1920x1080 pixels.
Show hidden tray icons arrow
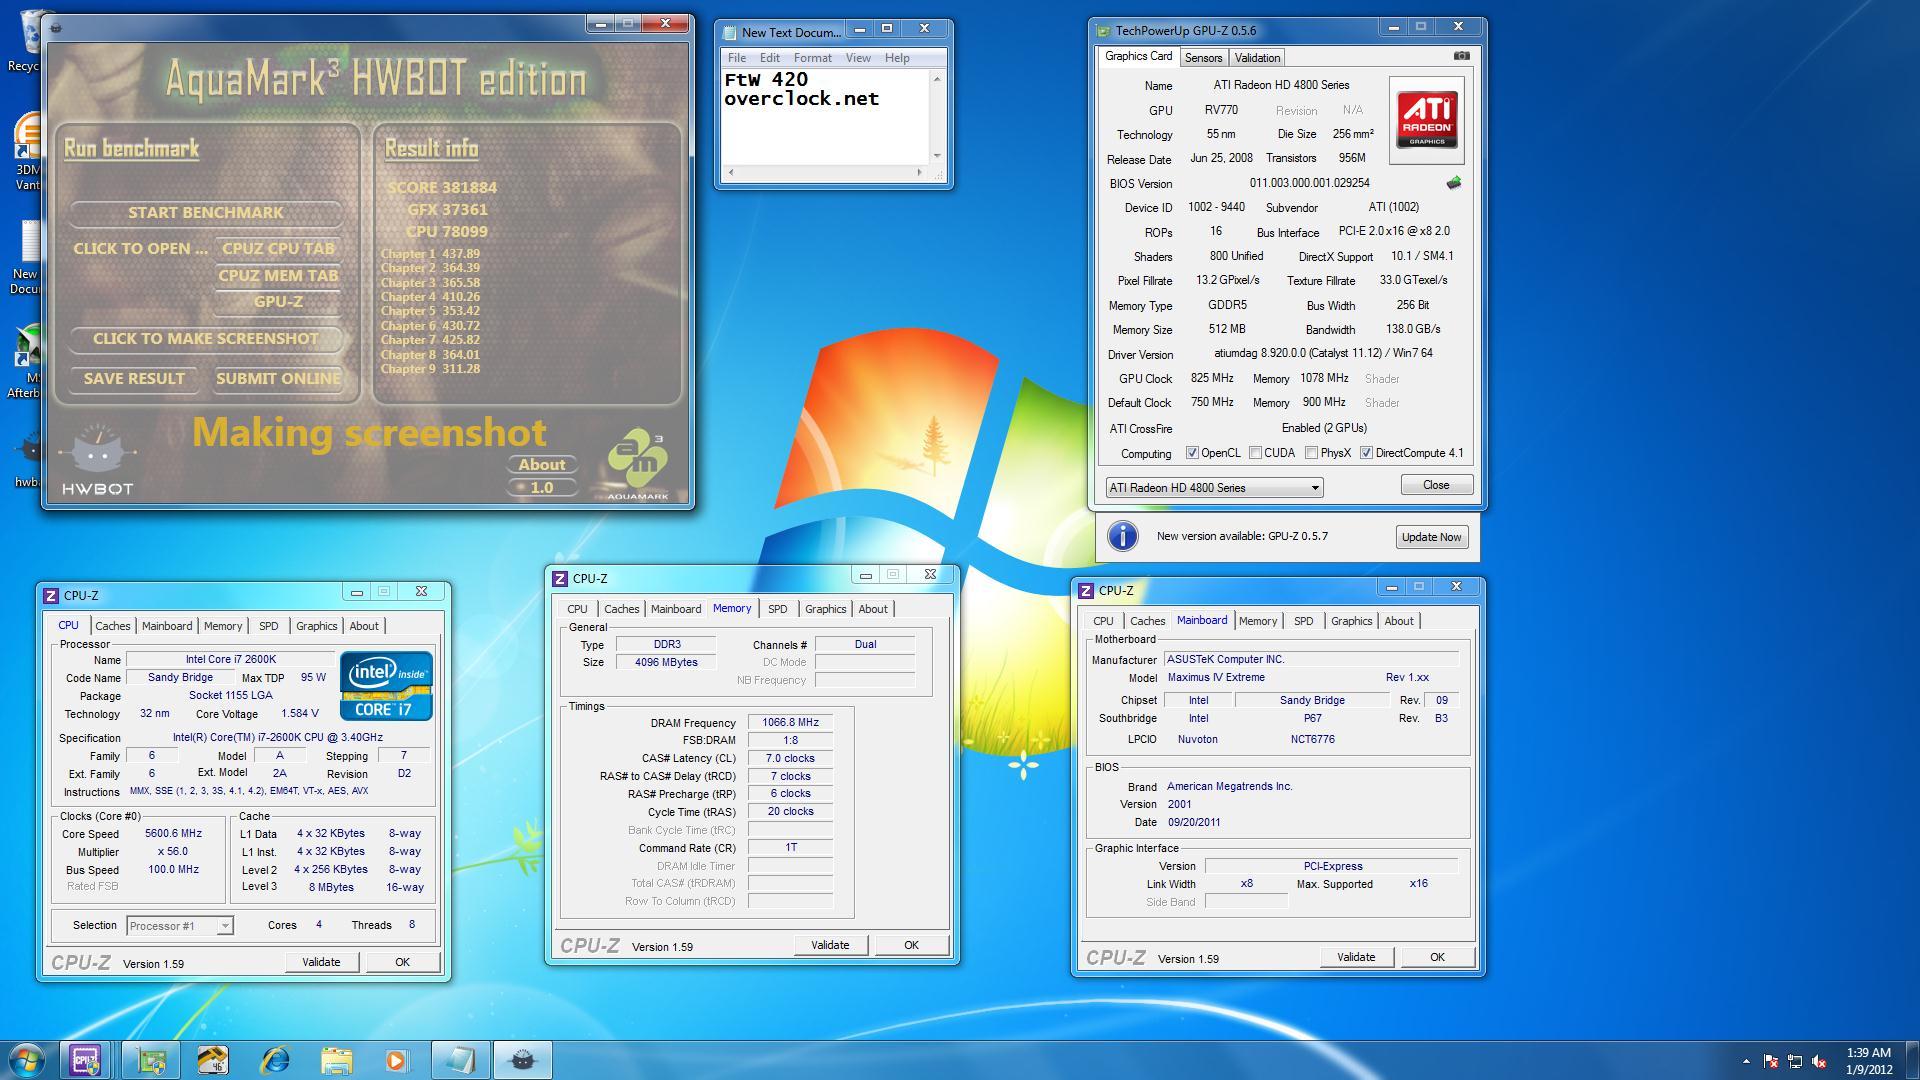(1746, 1061)
